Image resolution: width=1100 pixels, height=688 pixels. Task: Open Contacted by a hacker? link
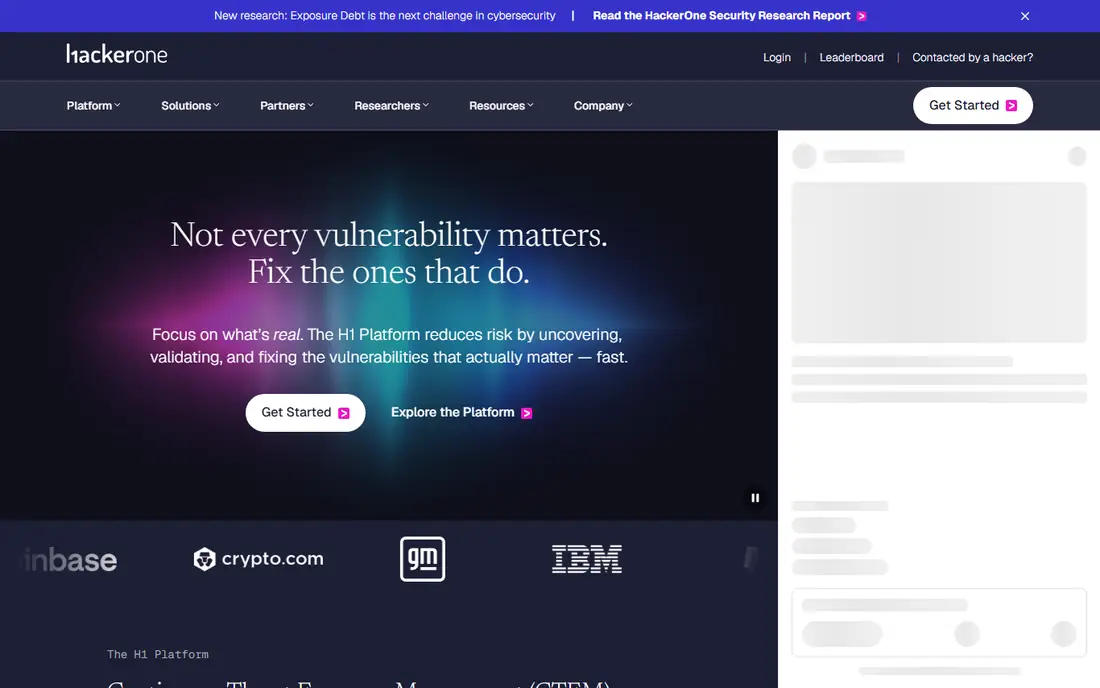[x=972, y=58]
